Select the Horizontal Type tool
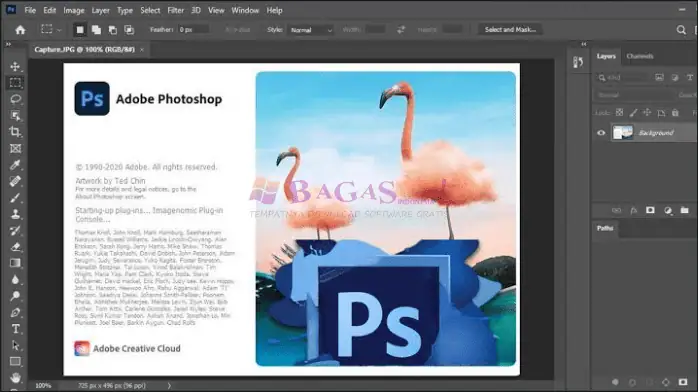 (x=15, y=329)
